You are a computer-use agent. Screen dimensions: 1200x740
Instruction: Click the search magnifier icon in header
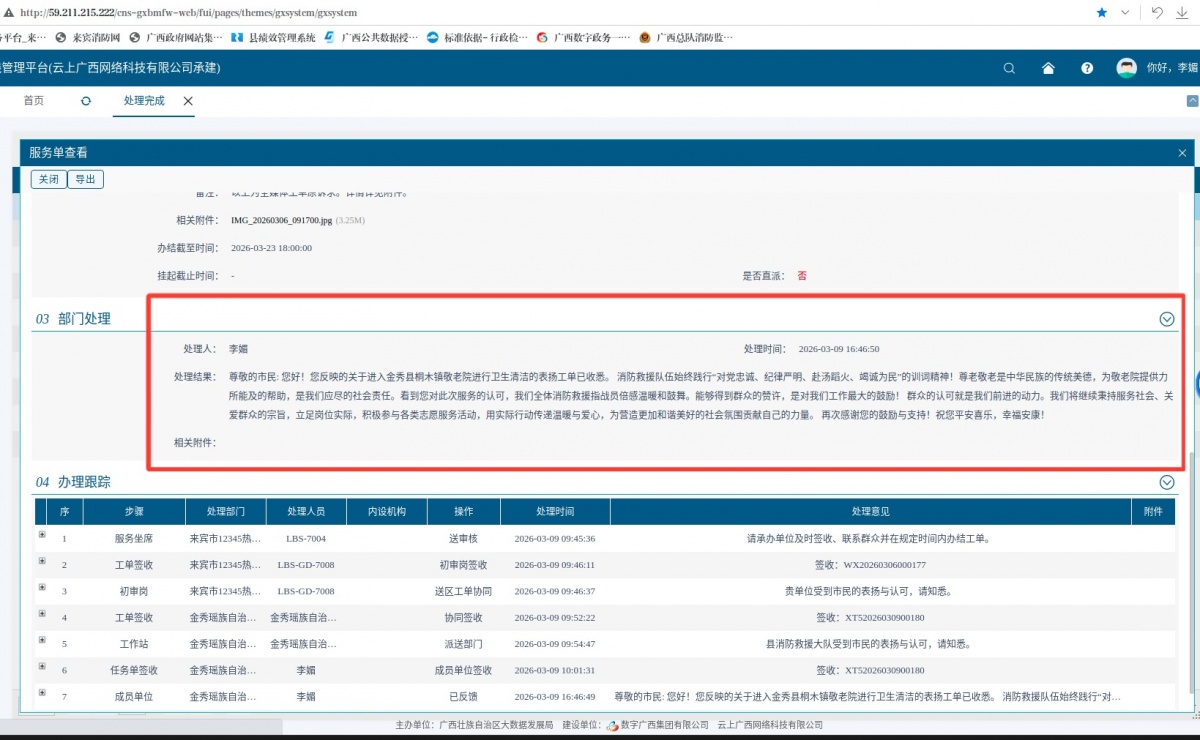1009,68
